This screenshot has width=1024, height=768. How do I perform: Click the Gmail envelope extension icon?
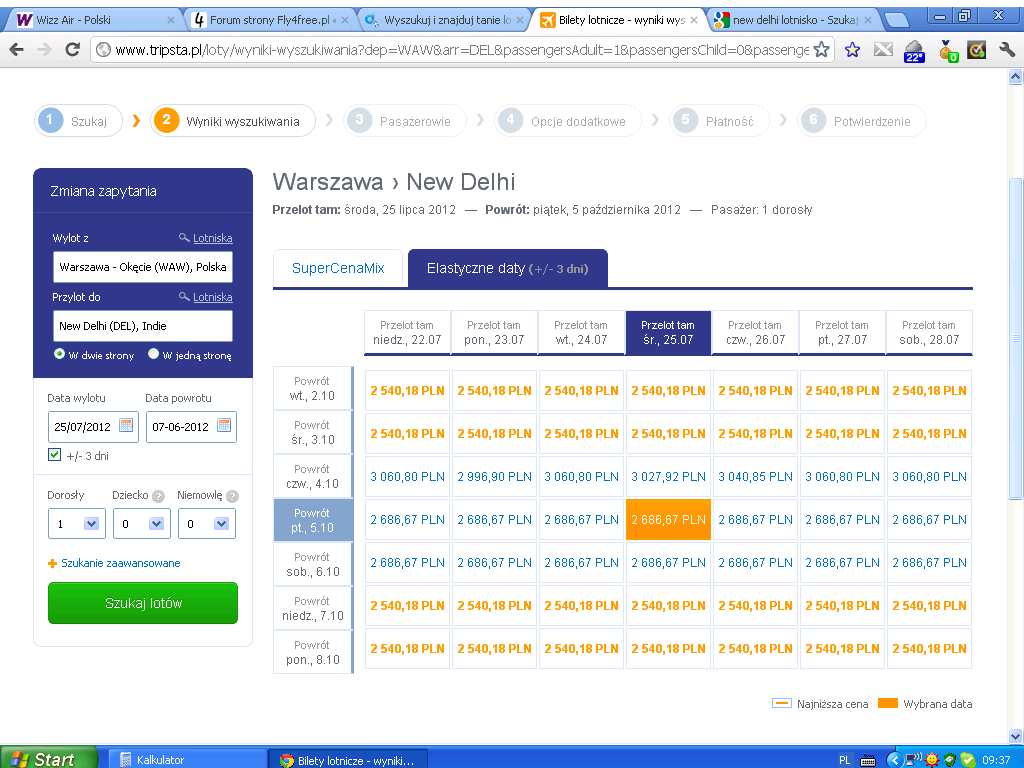pos(883,49)
